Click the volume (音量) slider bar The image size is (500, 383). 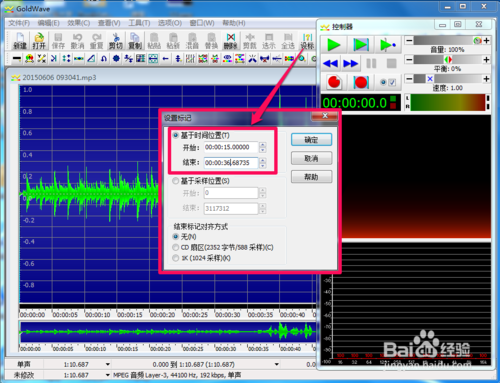click(x=448, y=40)
